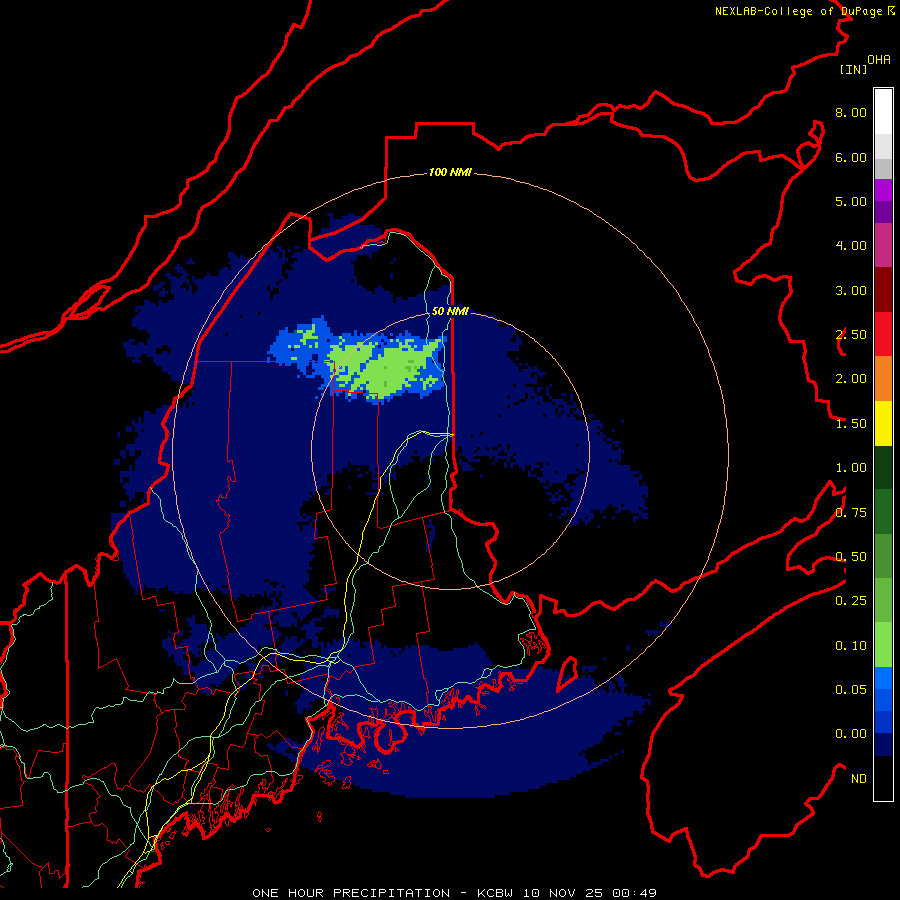The width and height of the screenshot is (900, 900).
Task: Click the 3.00 legend value
Action: click(851, 290)
